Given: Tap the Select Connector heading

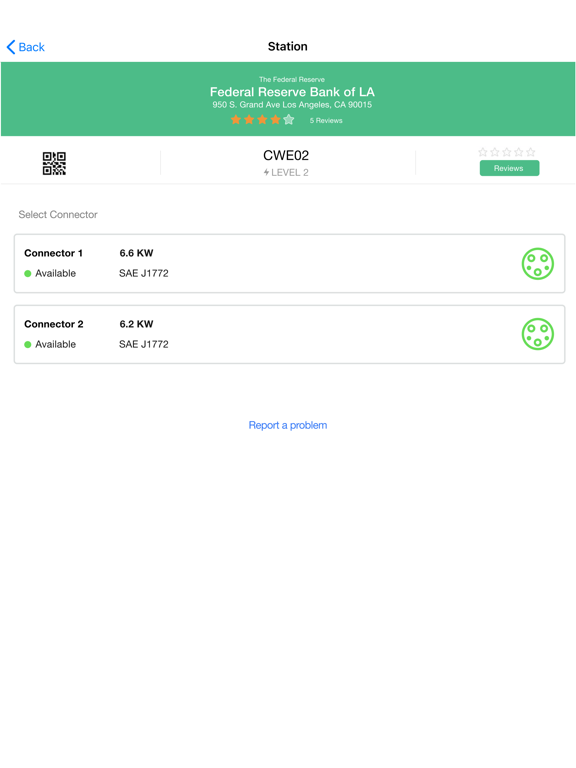Looking at the screenshot, I should coord(58,215).
